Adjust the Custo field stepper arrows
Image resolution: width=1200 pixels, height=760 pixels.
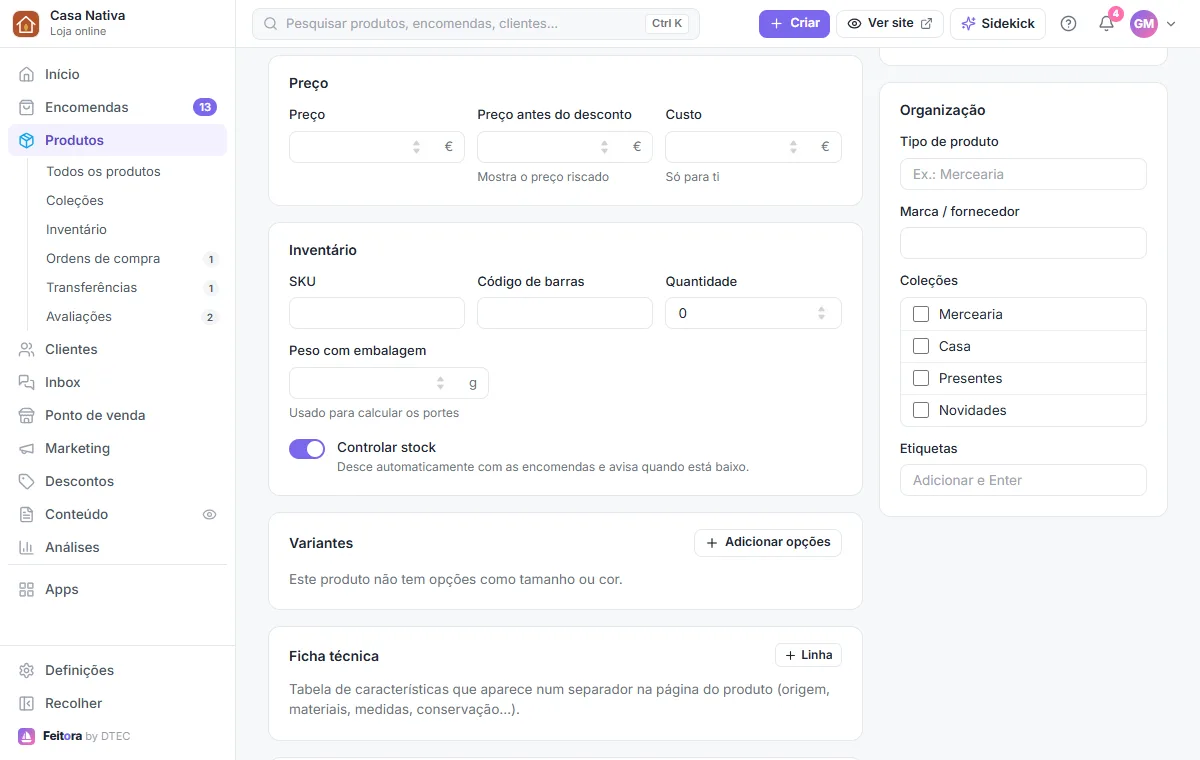point(792,147)
